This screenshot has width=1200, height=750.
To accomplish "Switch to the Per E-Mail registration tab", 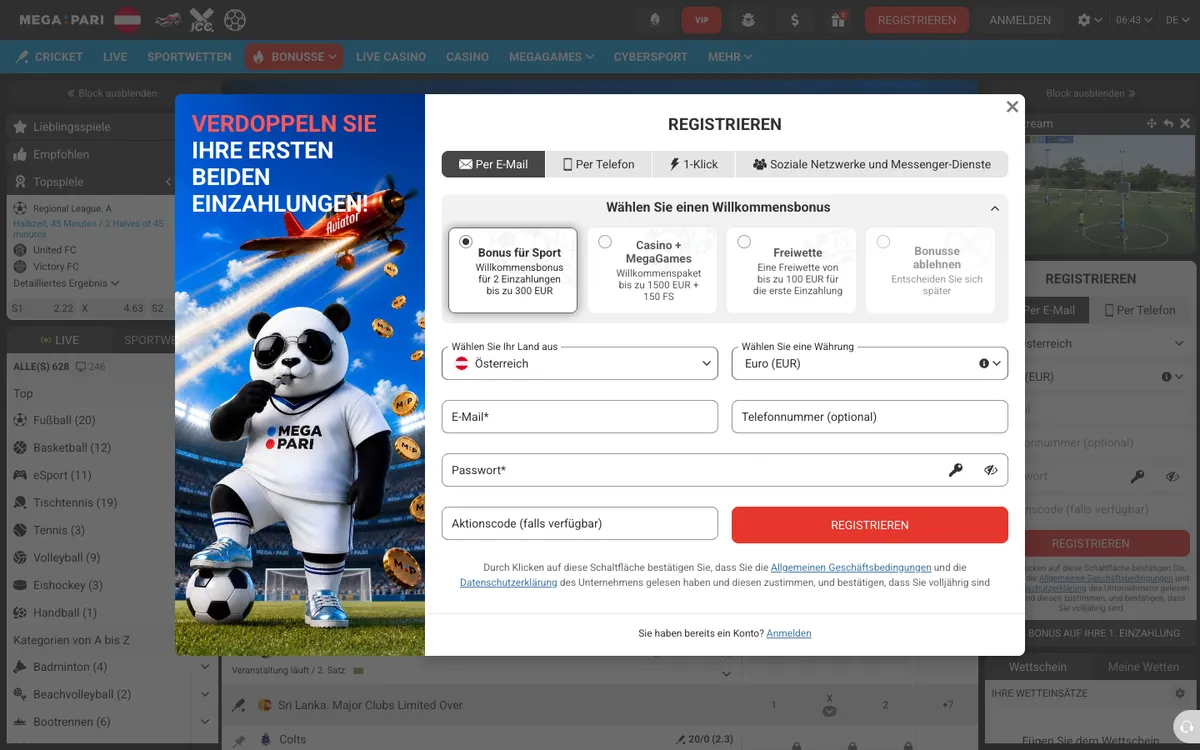I will [493, 164].
